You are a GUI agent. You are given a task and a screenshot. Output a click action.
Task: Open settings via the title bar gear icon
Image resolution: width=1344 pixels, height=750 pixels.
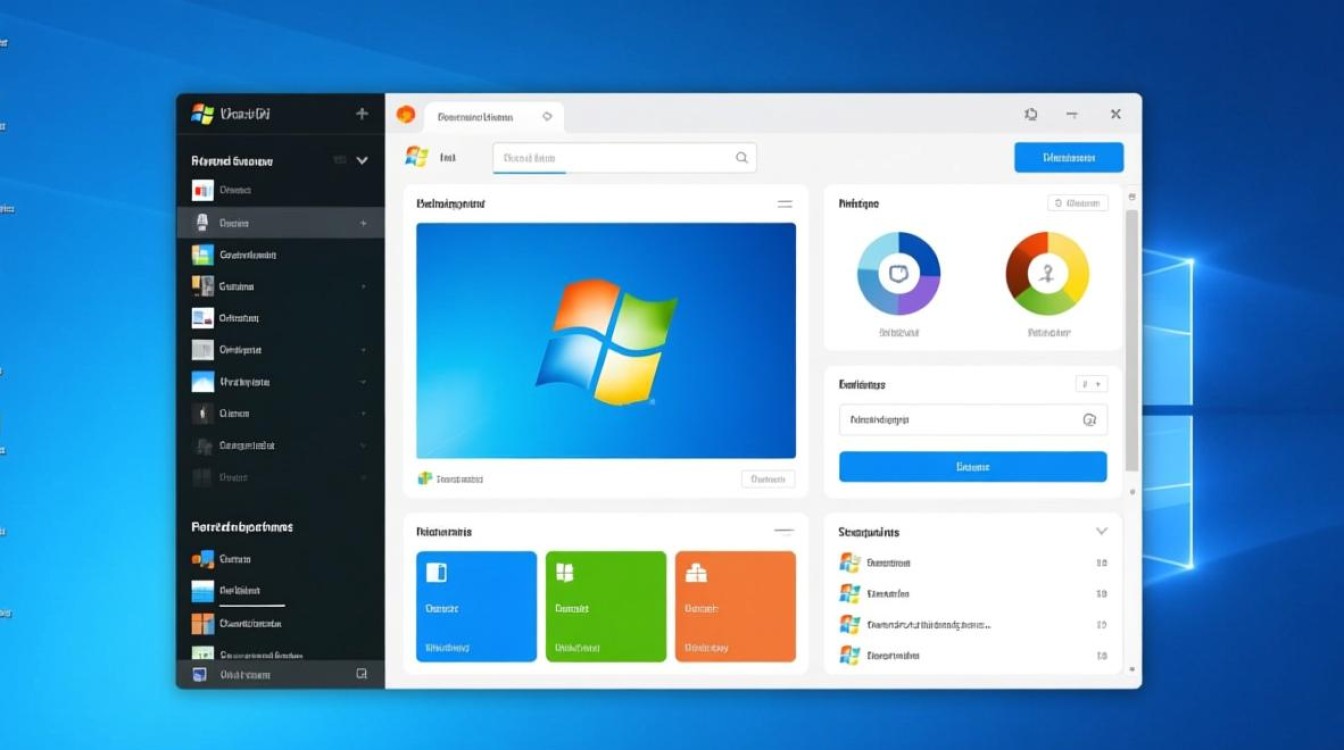pyautogui.click(x=1031, y=115)
